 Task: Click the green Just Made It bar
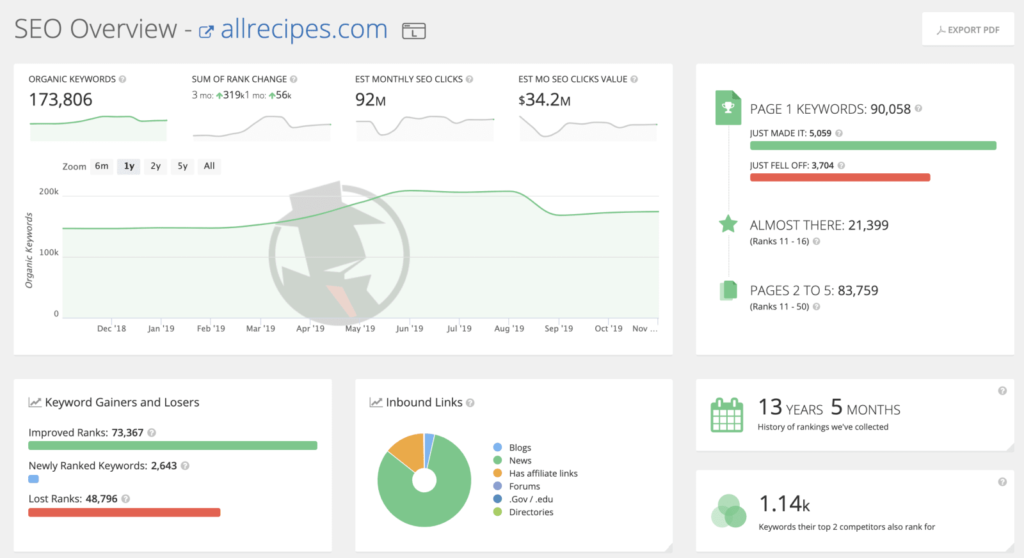(x=873, y=146)
